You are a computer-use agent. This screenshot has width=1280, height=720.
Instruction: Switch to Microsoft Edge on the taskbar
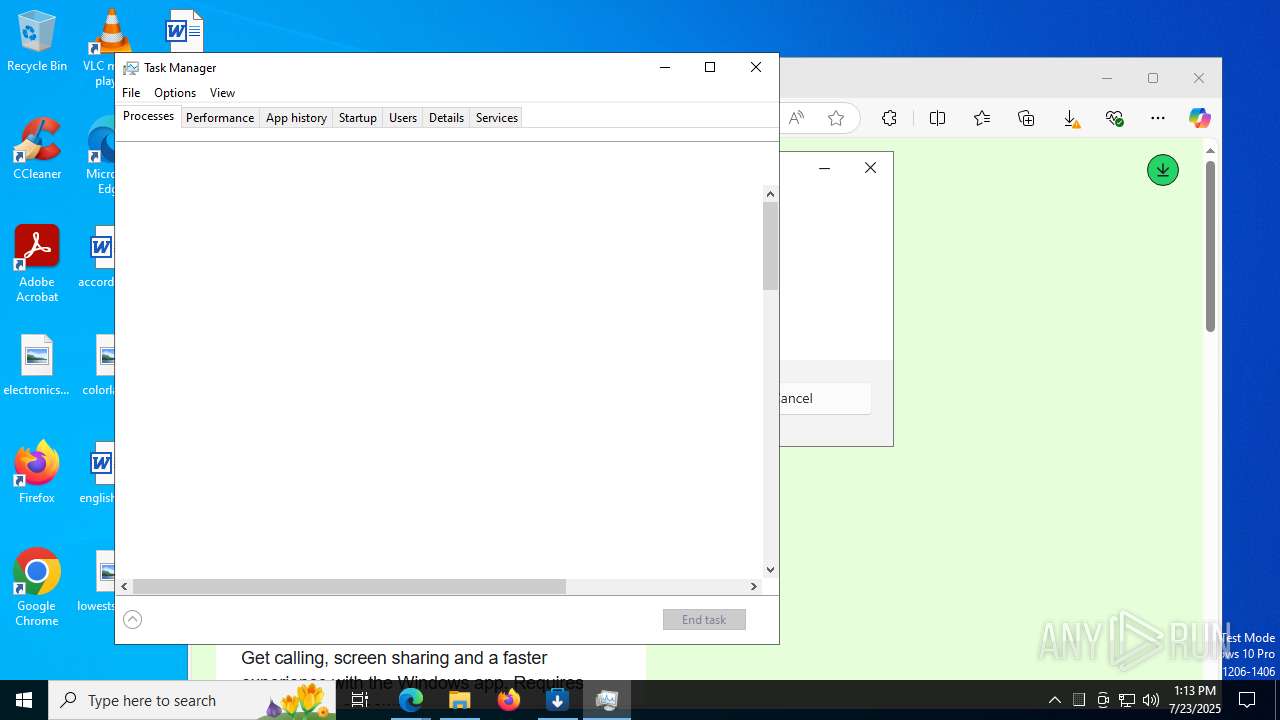[411, 700]
